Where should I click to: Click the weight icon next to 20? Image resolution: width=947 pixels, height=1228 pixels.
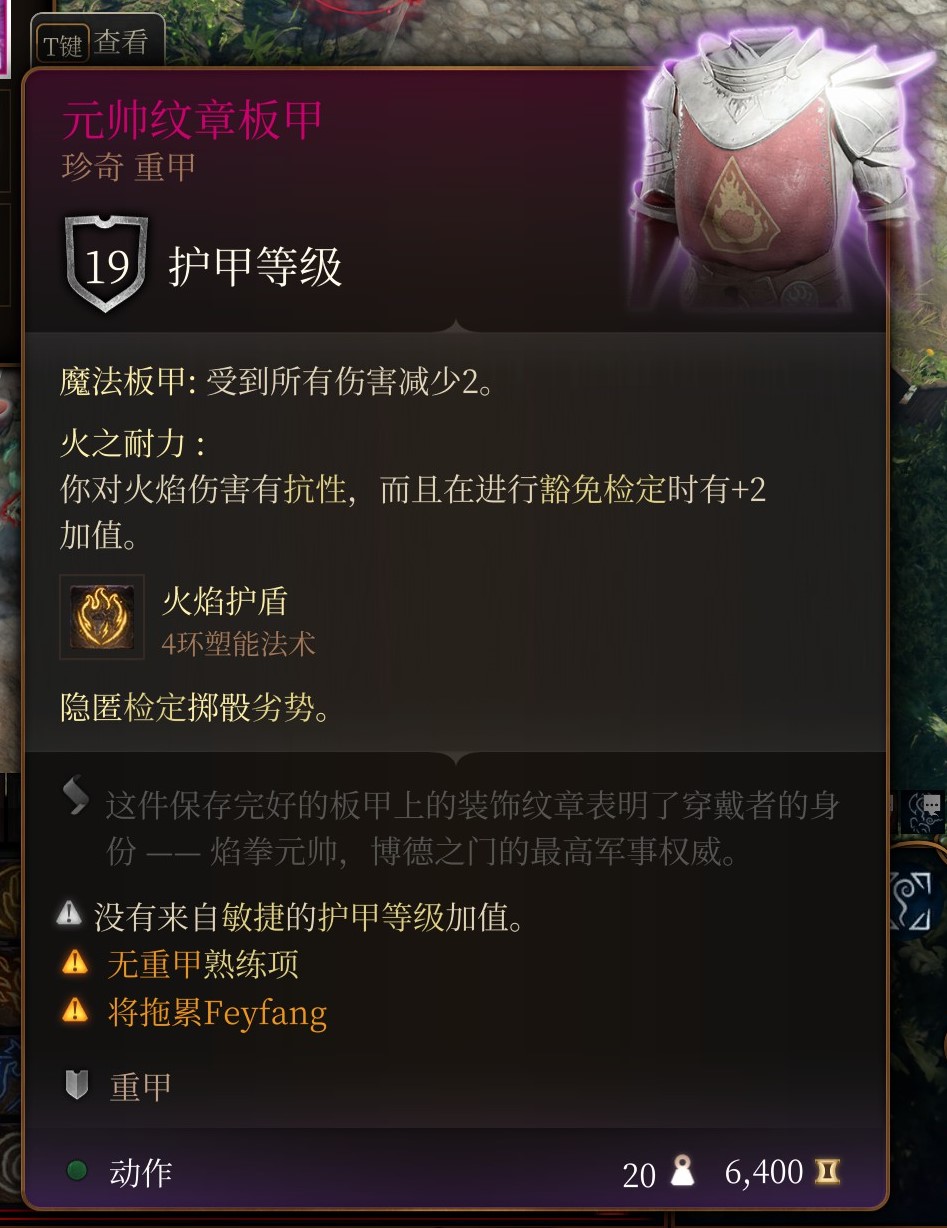point(683,1170)
